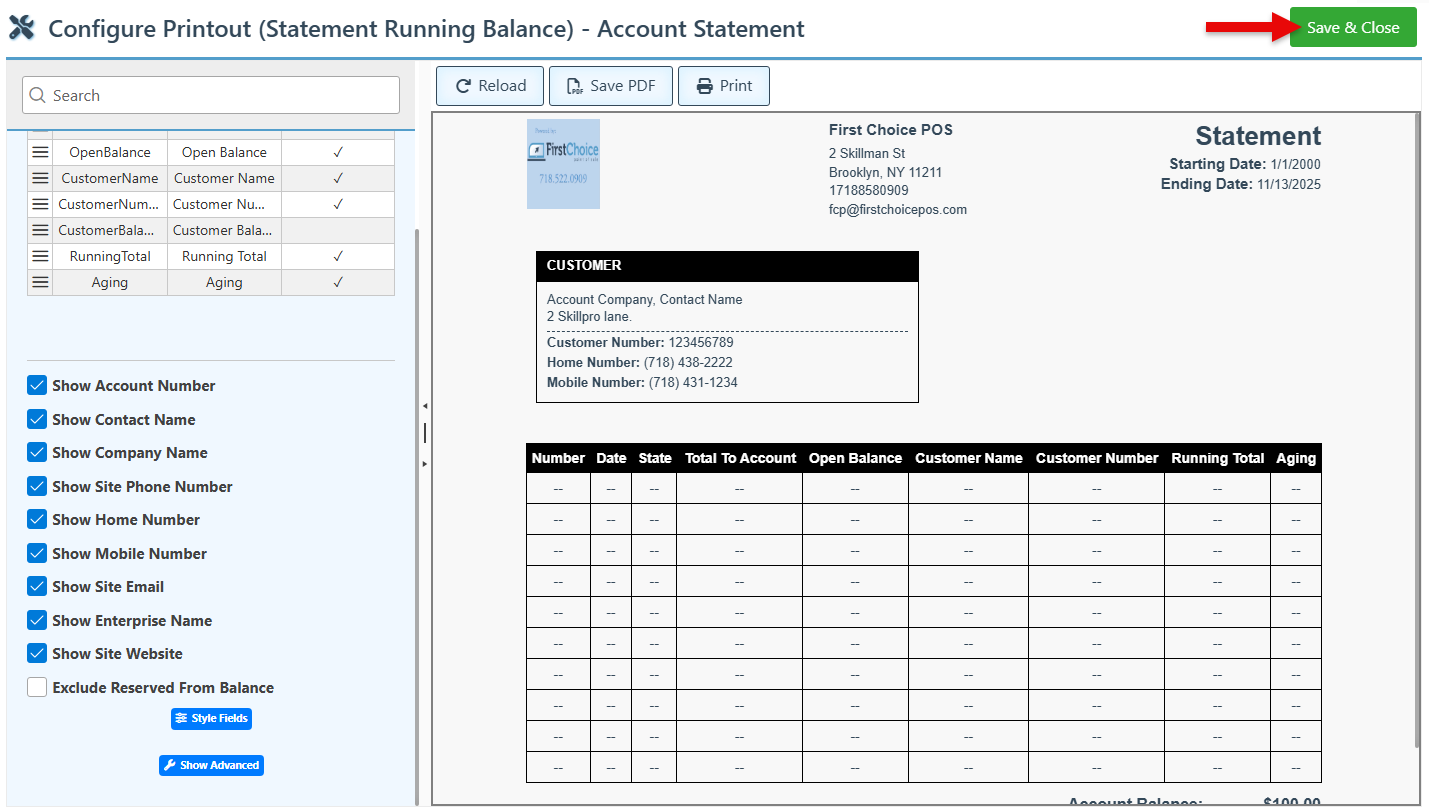
Task: Disable Show Site Website option
Action: tap(37, 654)
